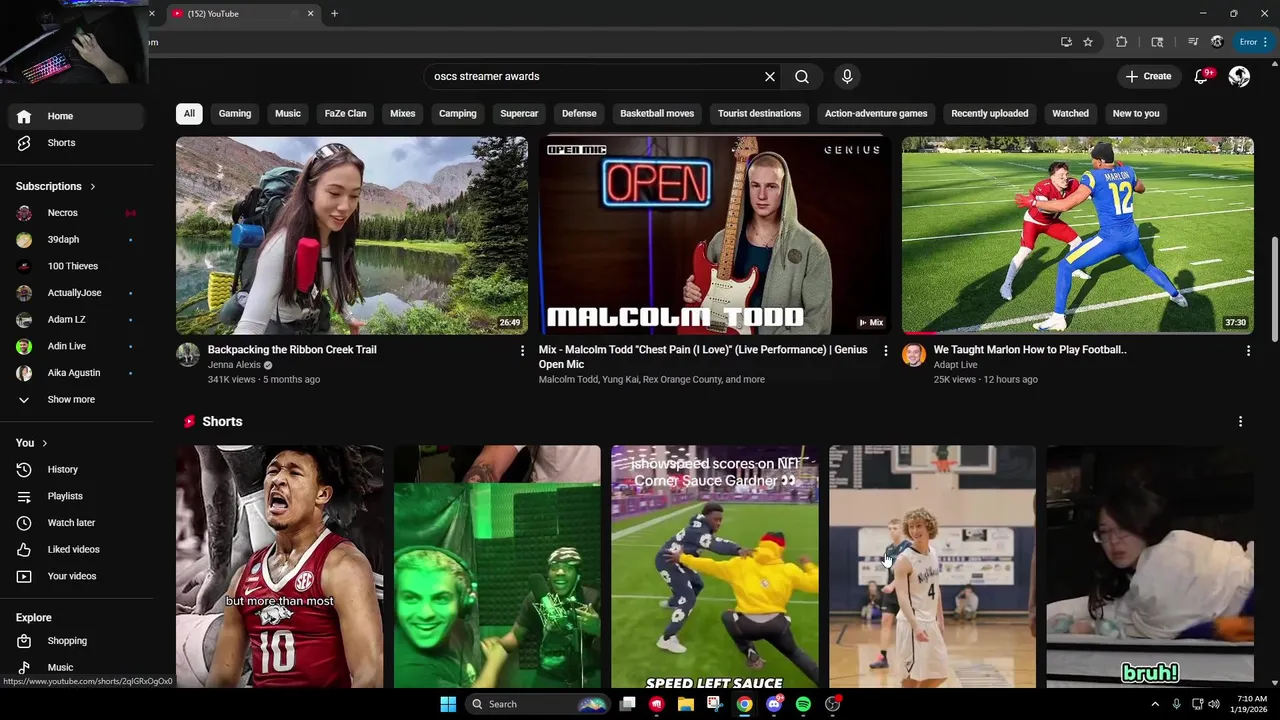Open File Explorer from the taskbar

pos(686,704)
